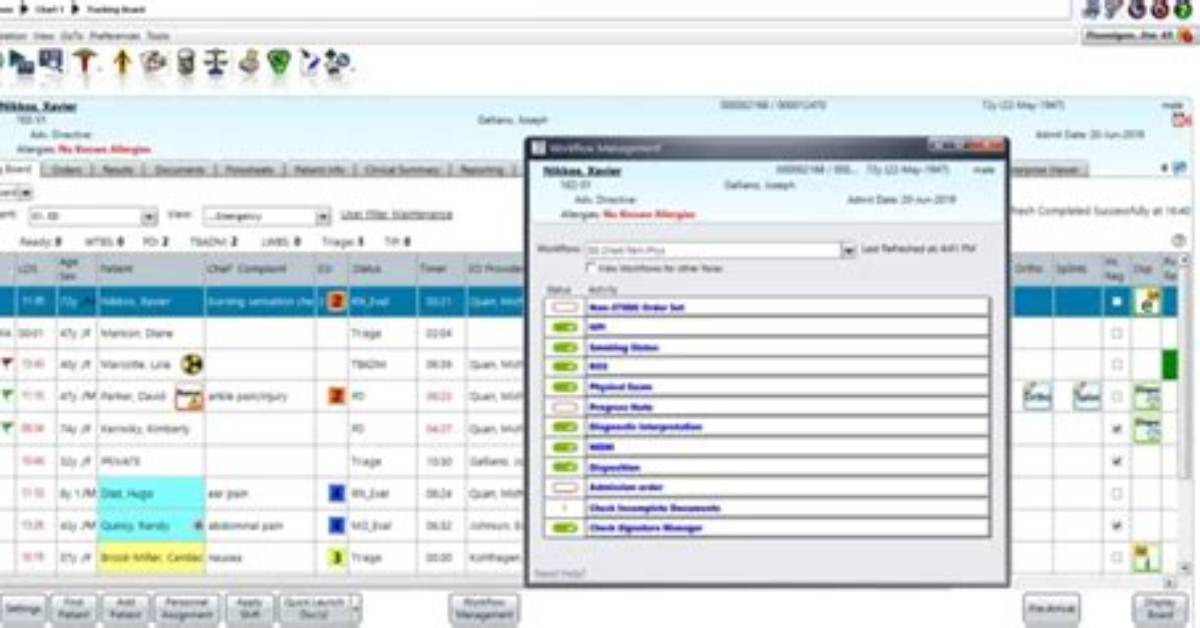Toggle the Int. Reg checkbox in Nikkos row
The width and height of the screenshot is (1200, 628).
pos(1117,302)
